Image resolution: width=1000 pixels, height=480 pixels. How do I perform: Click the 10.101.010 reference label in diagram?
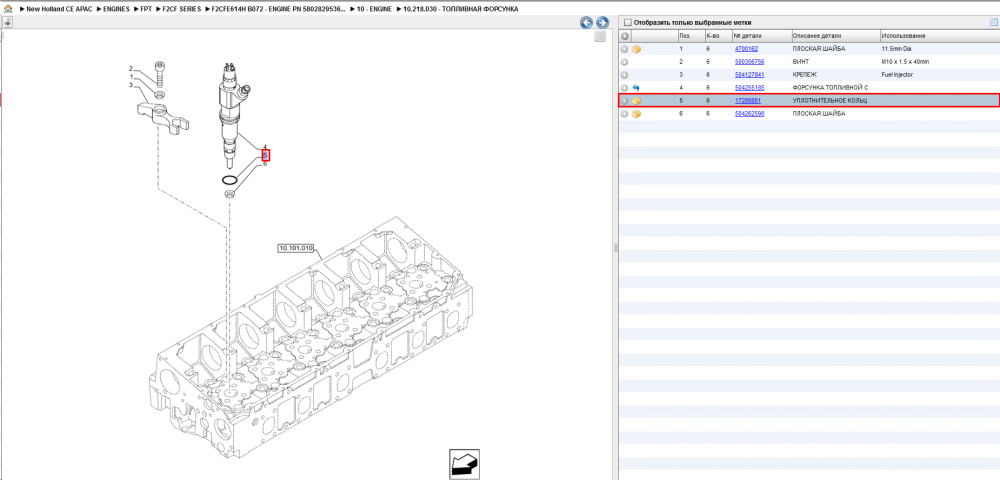point(296,248)
